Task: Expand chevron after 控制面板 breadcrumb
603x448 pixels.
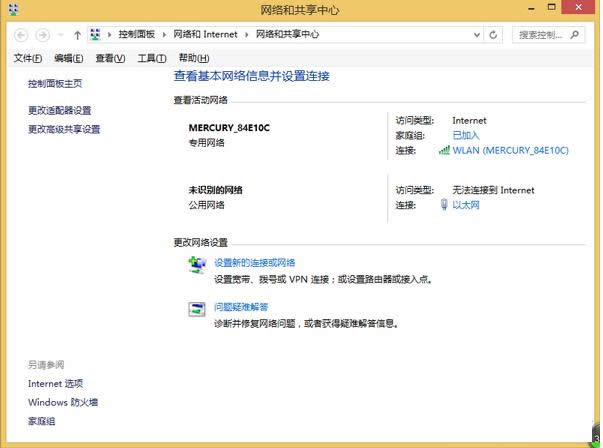Action: 164,35
